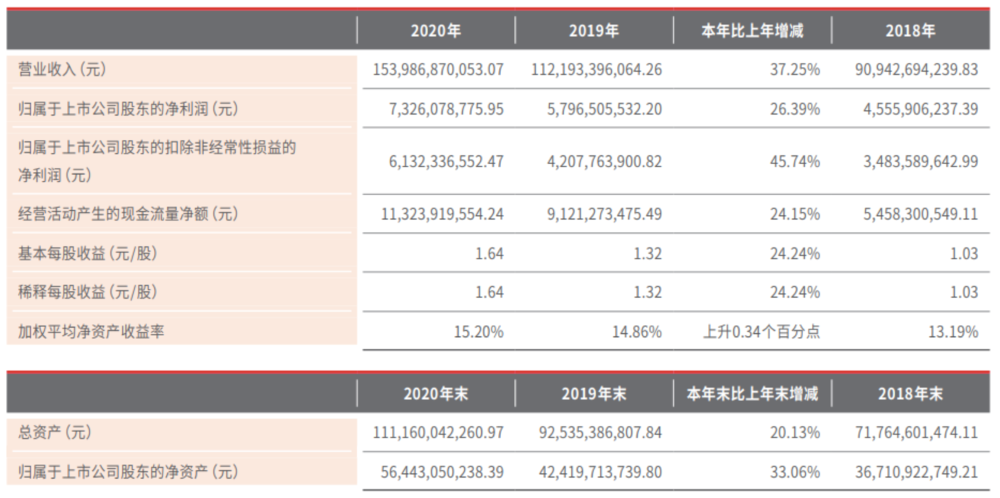Click the value 92,535,386,807.84

600,433
